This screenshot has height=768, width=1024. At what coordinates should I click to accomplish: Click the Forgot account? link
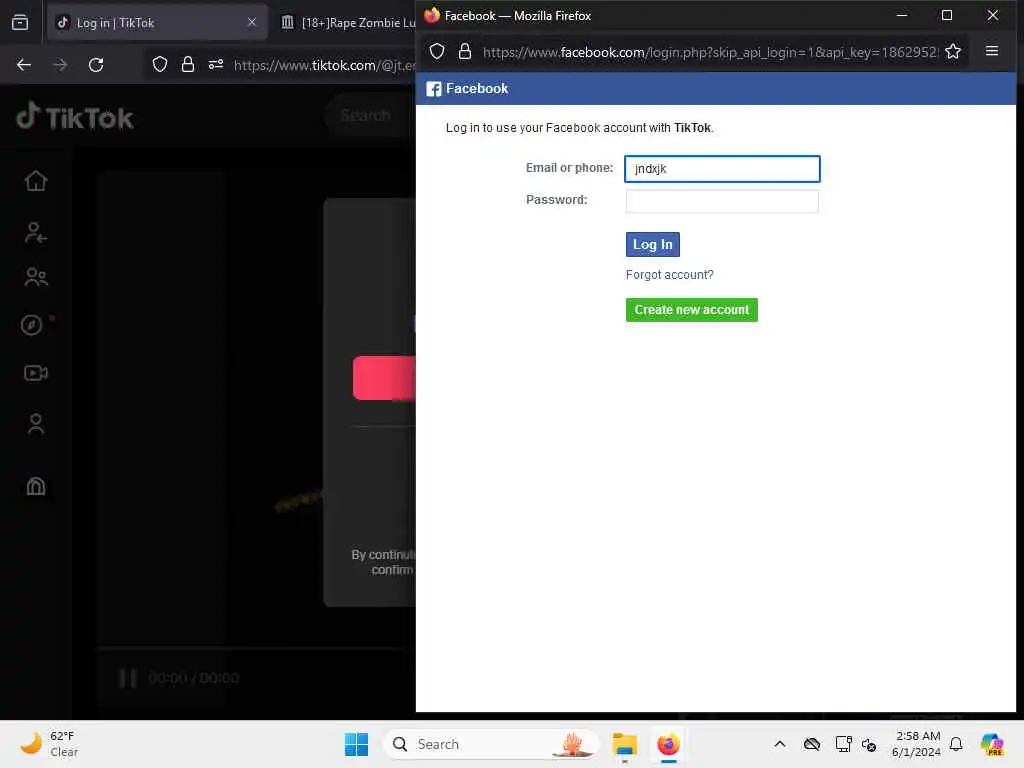click(669, 275)
